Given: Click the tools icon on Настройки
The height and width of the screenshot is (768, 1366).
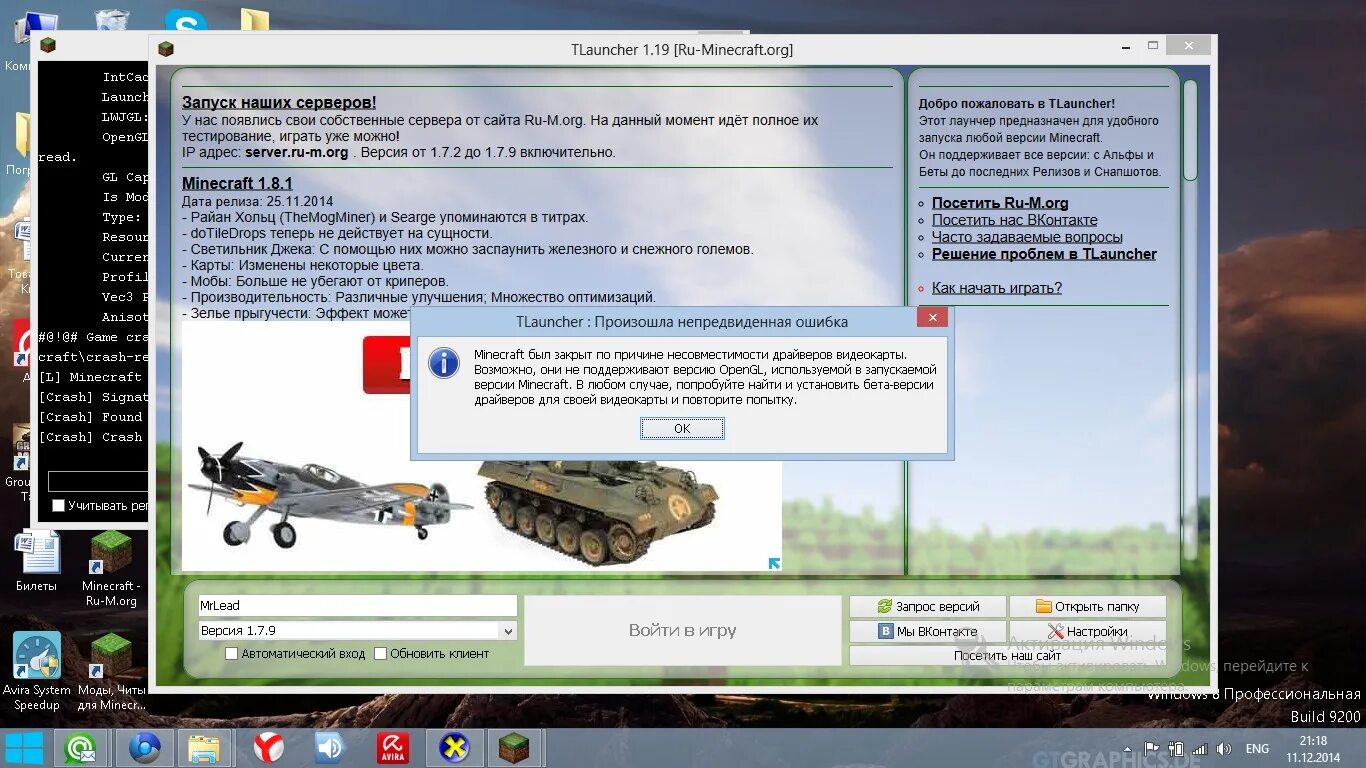Looking at the screenshot, I should coord(1055,631).
